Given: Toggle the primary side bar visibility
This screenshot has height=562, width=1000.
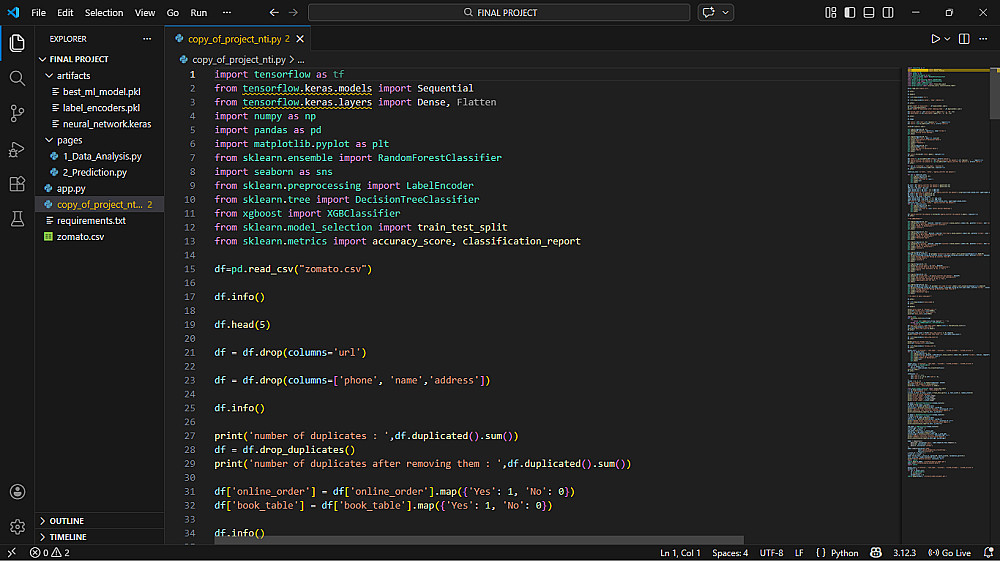Looking at the screenshot, I should [848, 12].
